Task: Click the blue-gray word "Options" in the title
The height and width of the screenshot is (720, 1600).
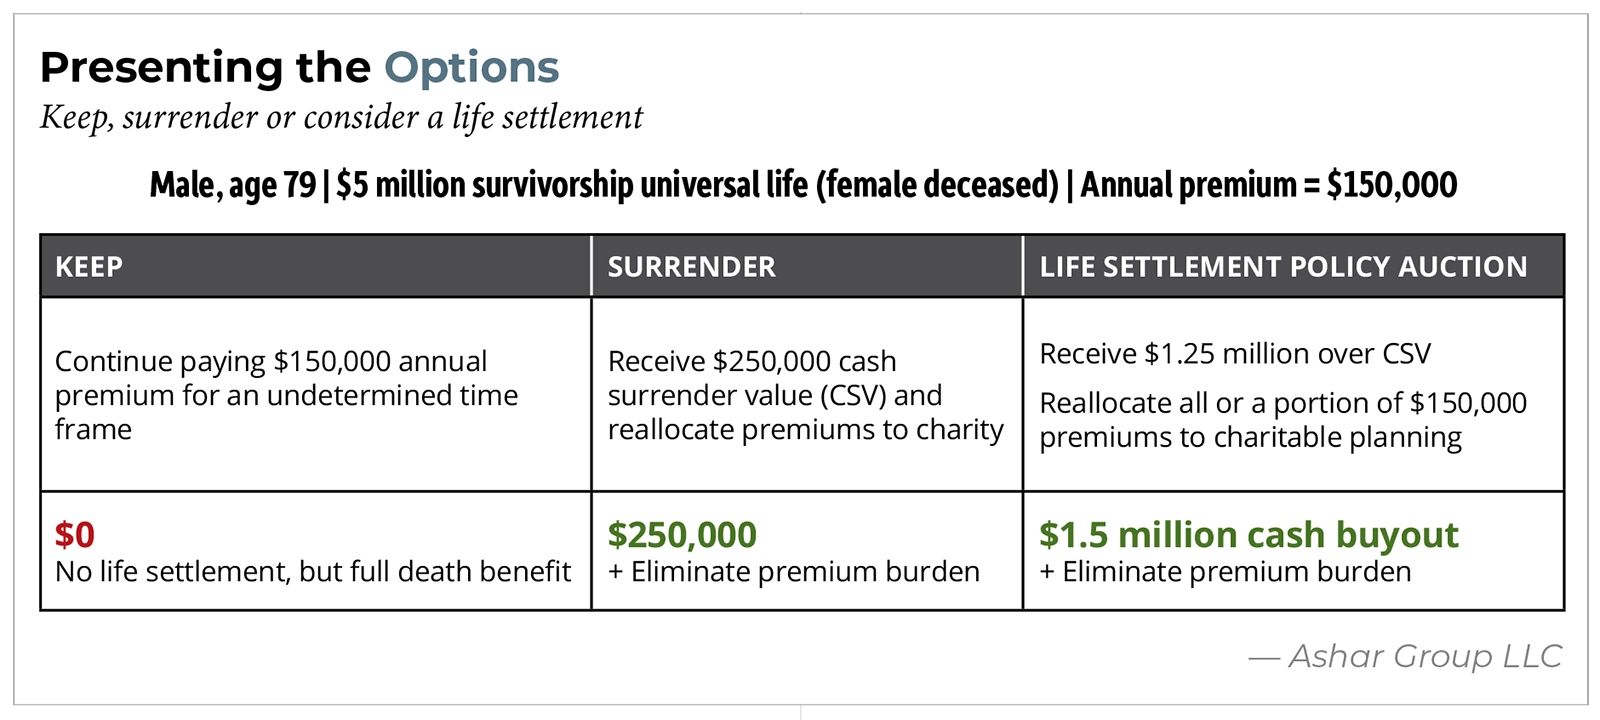Action: 471,68
